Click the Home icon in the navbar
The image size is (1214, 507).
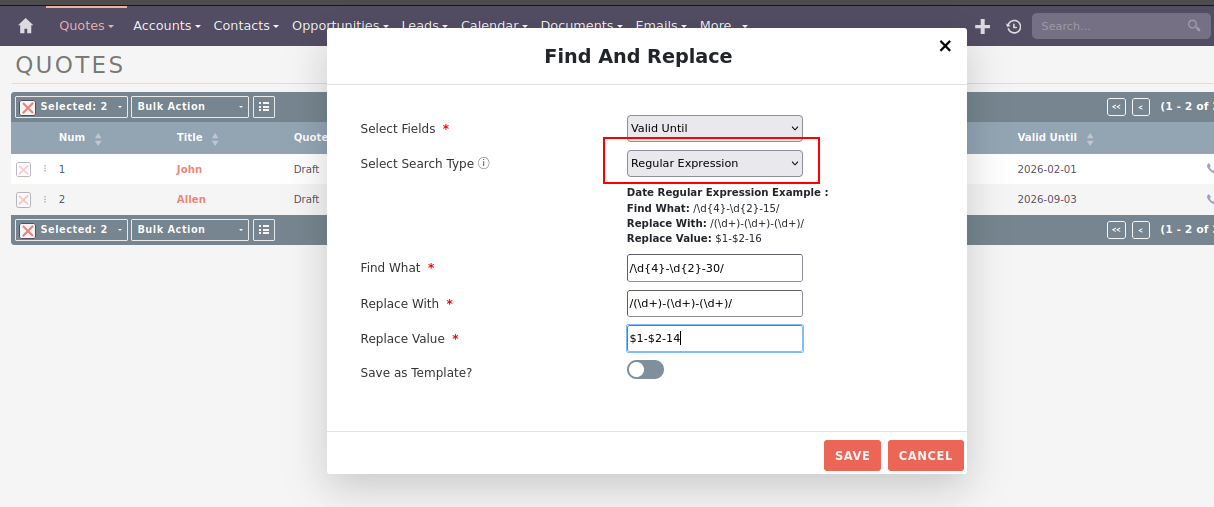click(26, 26)
